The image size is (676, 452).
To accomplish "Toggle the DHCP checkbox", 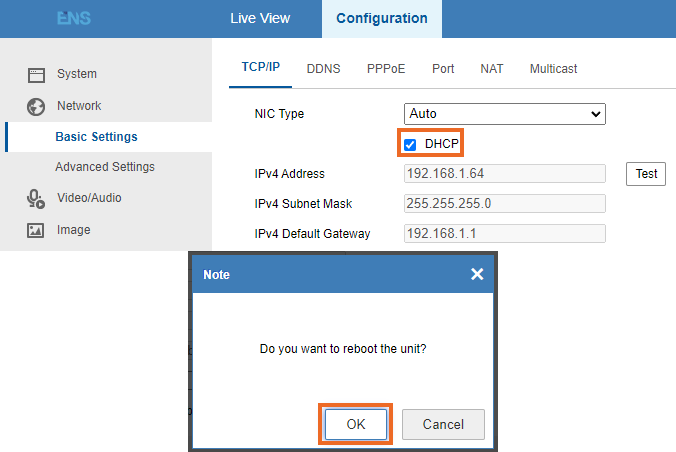I will click(410, 145).
